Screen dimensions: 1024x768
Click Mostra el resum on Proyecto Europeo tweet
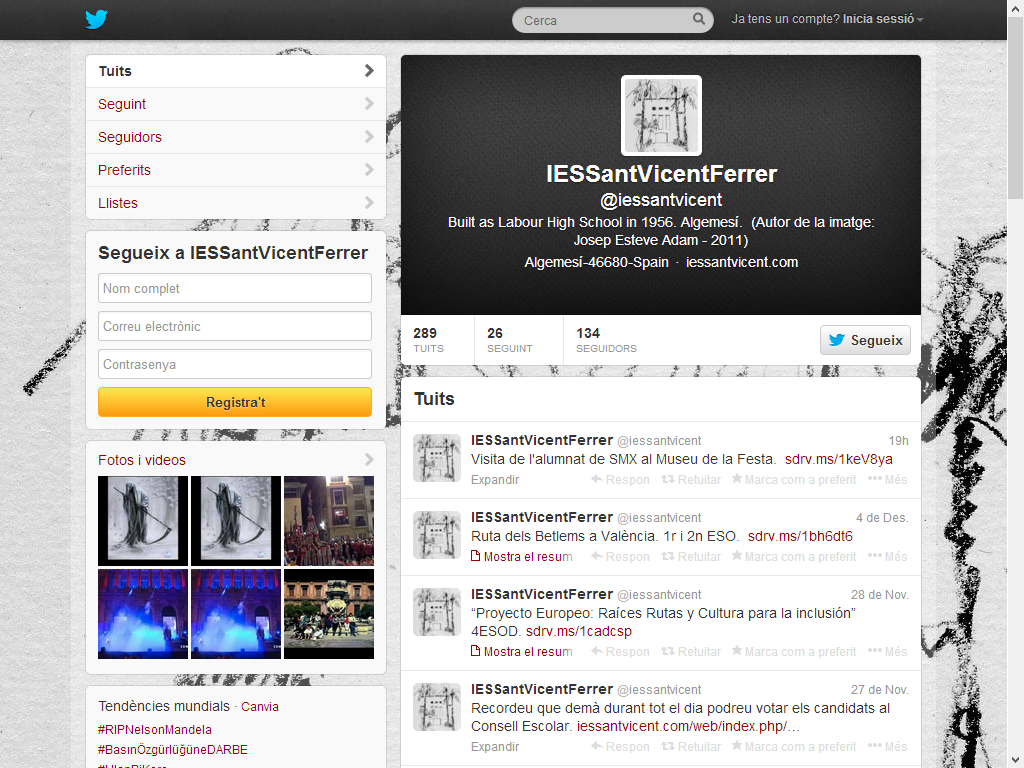tap(522, 652)
